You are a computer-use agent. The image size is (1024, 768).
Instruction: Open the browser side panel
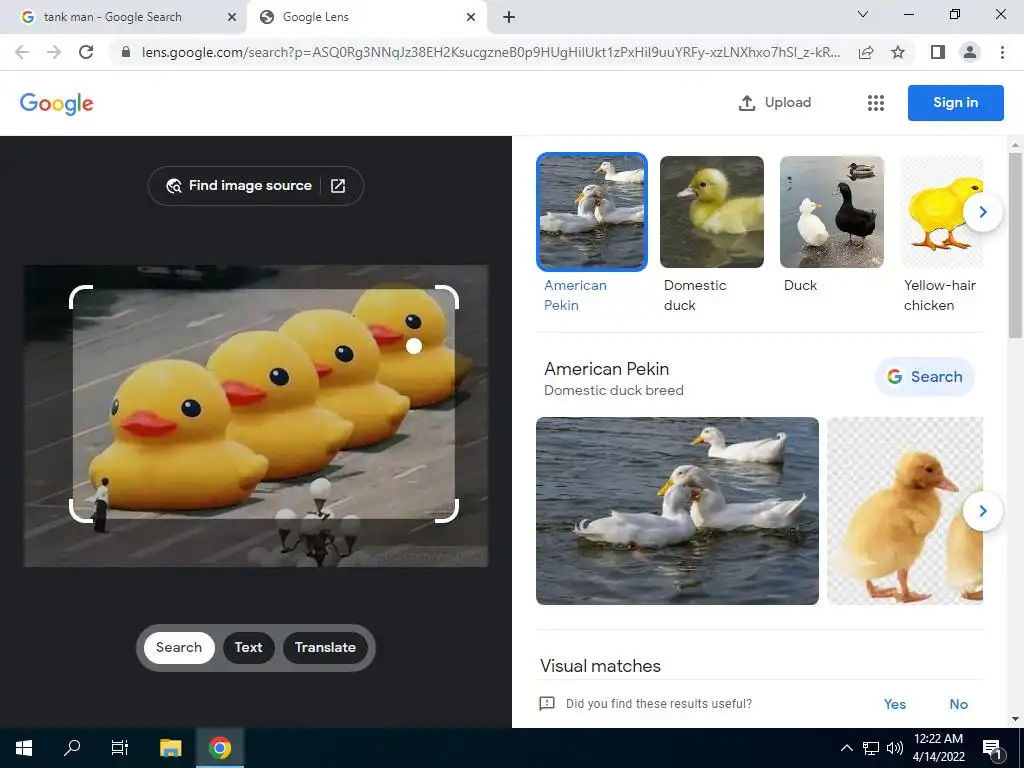point(938,52)
